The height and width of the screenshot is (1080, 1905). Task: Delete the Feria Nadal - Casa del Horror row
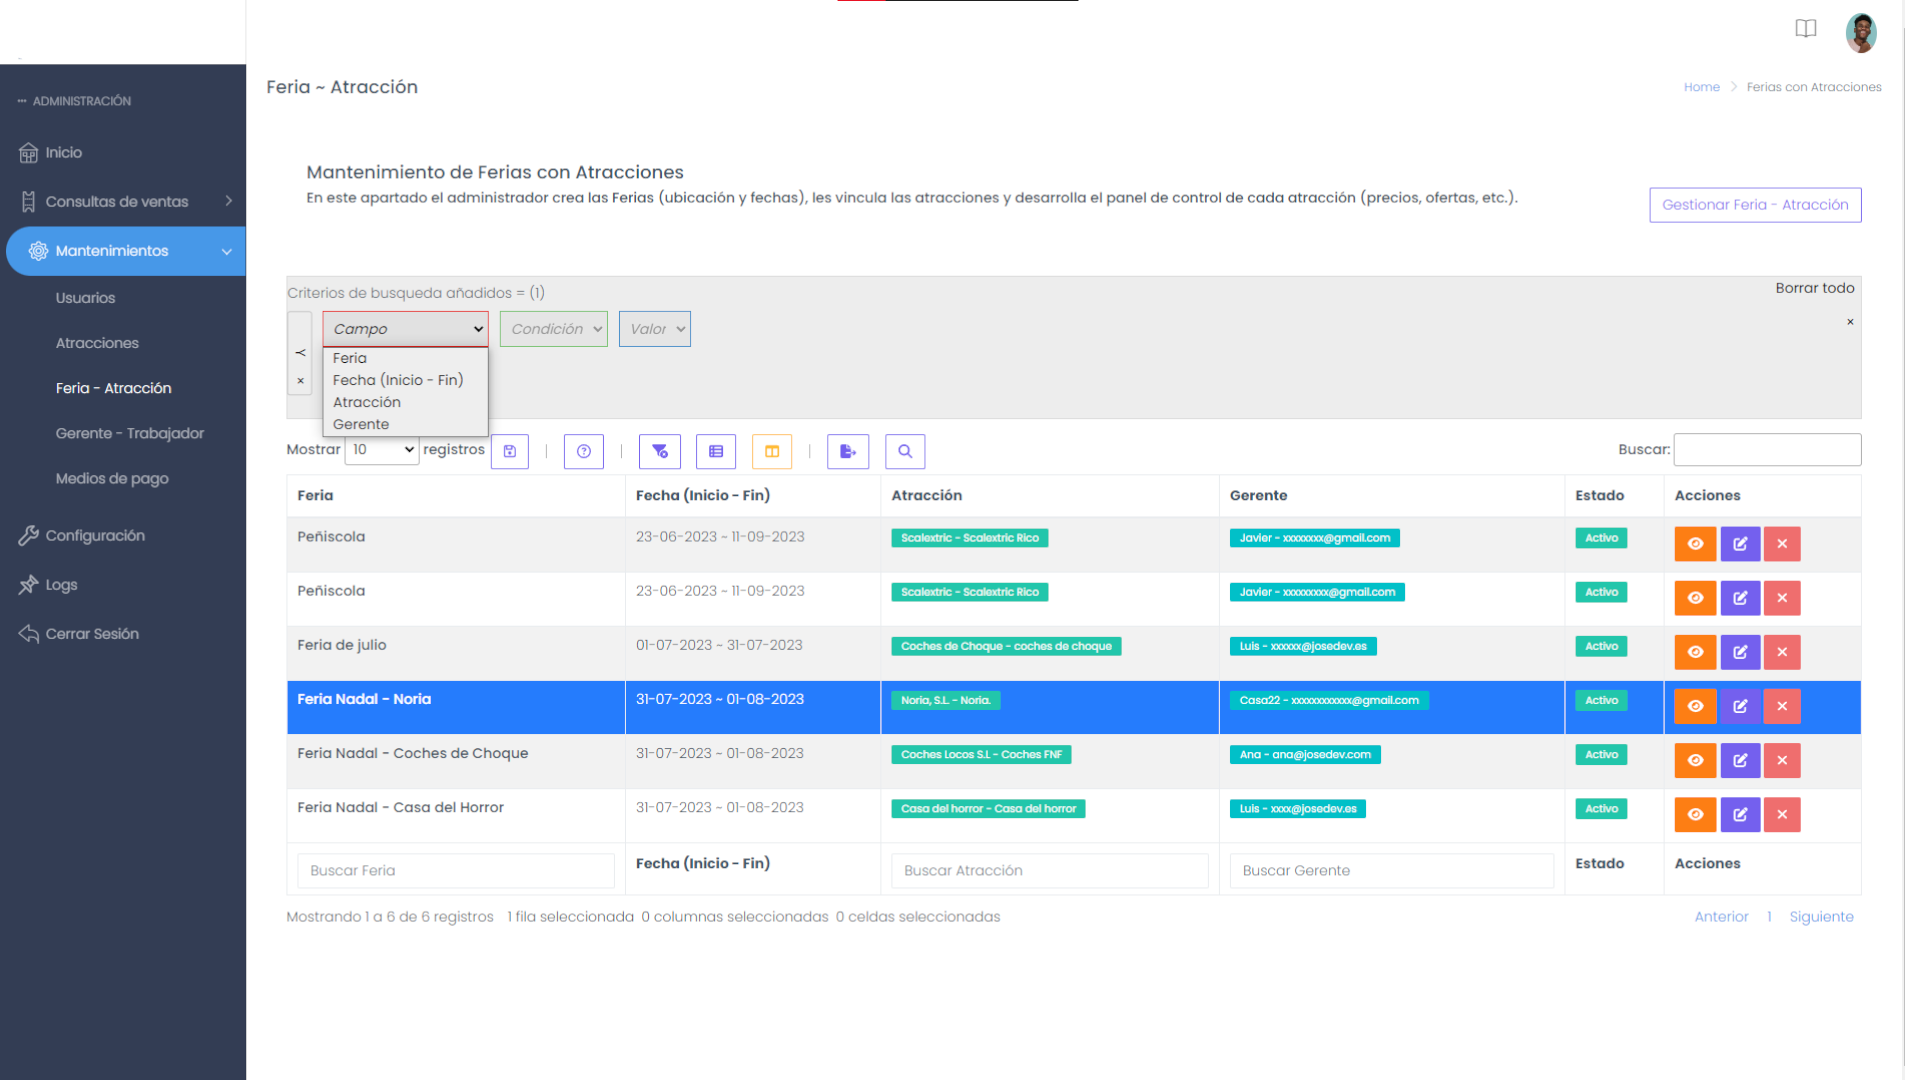1782,814
